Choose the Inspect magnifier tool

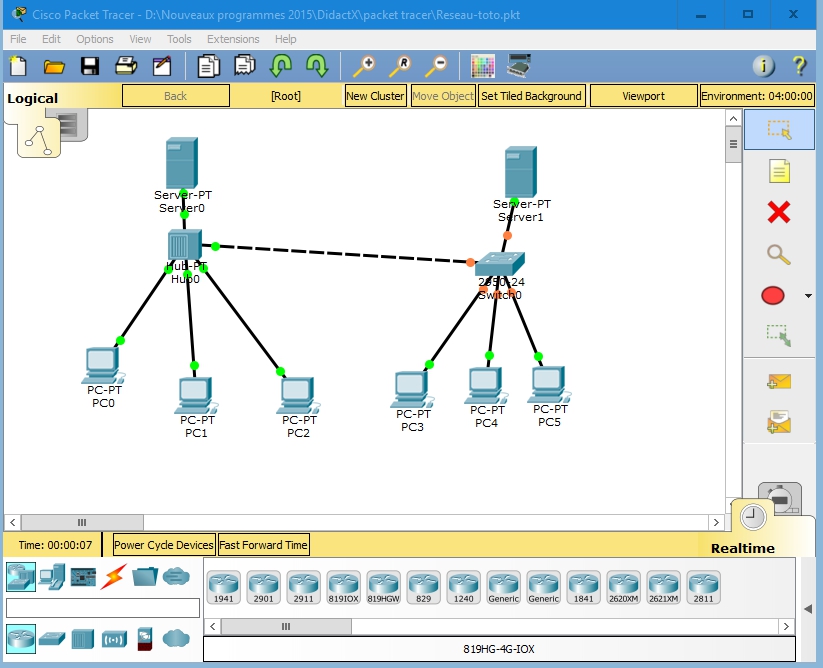(779, 255)
